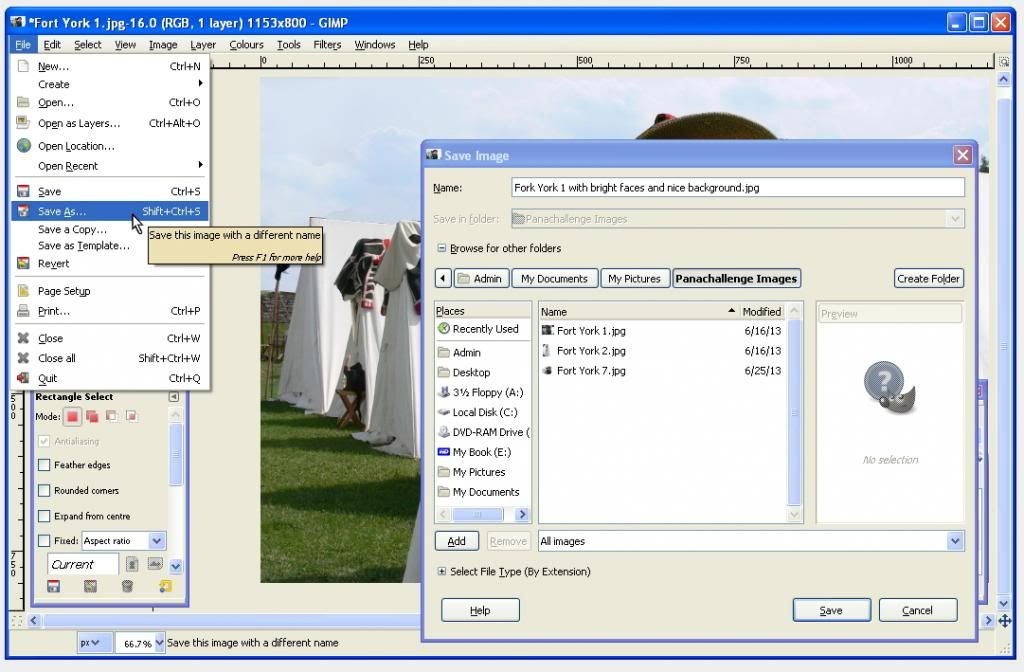
Task: Select Replace selection mode icon
Action: [72, 416]
